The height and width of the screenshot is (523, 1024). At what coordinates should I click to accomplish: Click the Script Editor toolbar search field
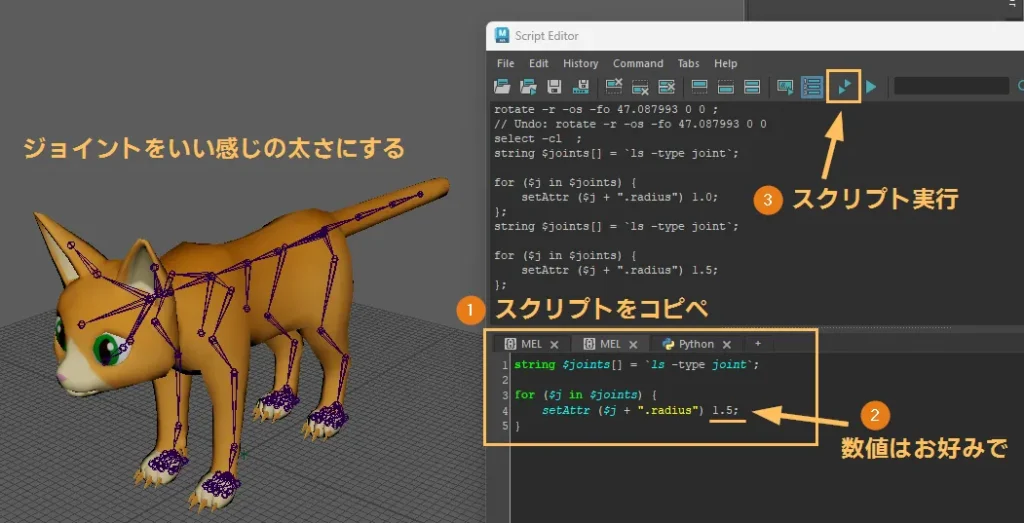pos(952,86)
